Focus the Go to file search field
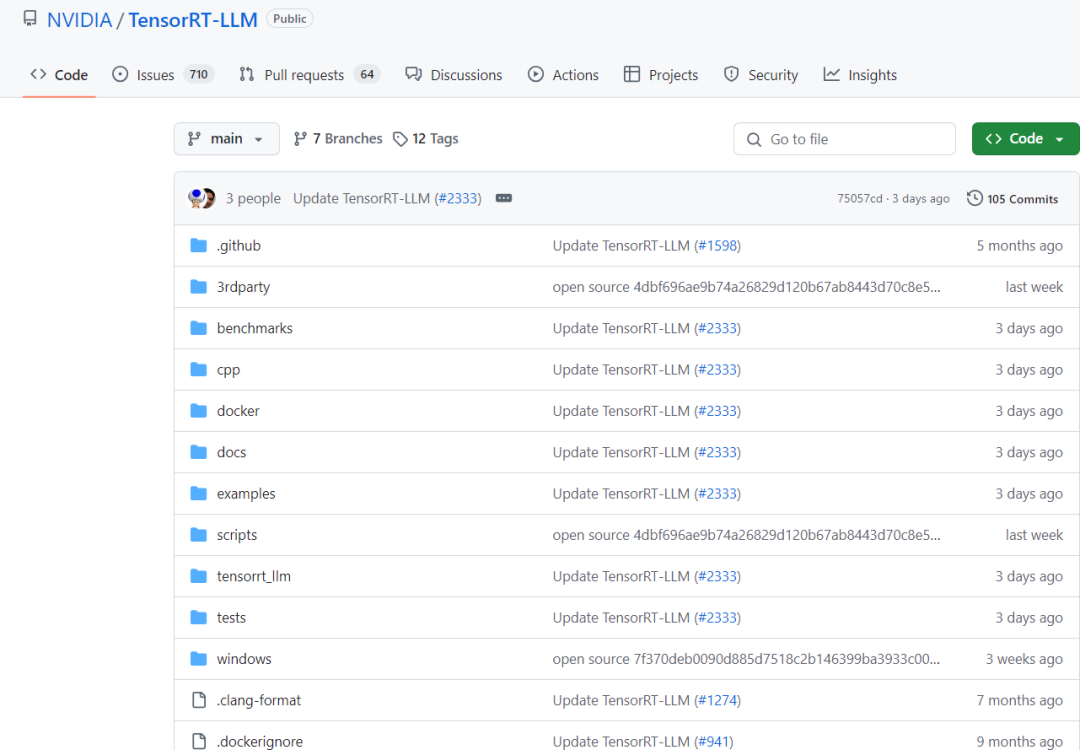This screenshot has height=750, width=1080. (x=844, y=139)
